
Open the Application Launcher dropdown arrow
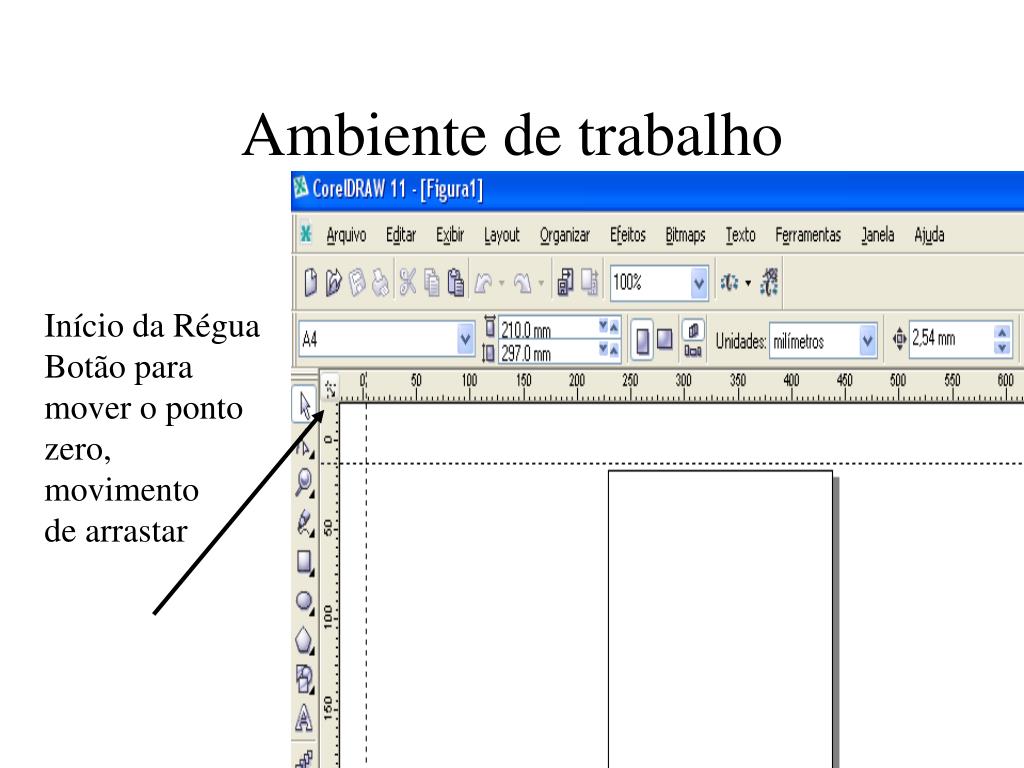(748, 283)
